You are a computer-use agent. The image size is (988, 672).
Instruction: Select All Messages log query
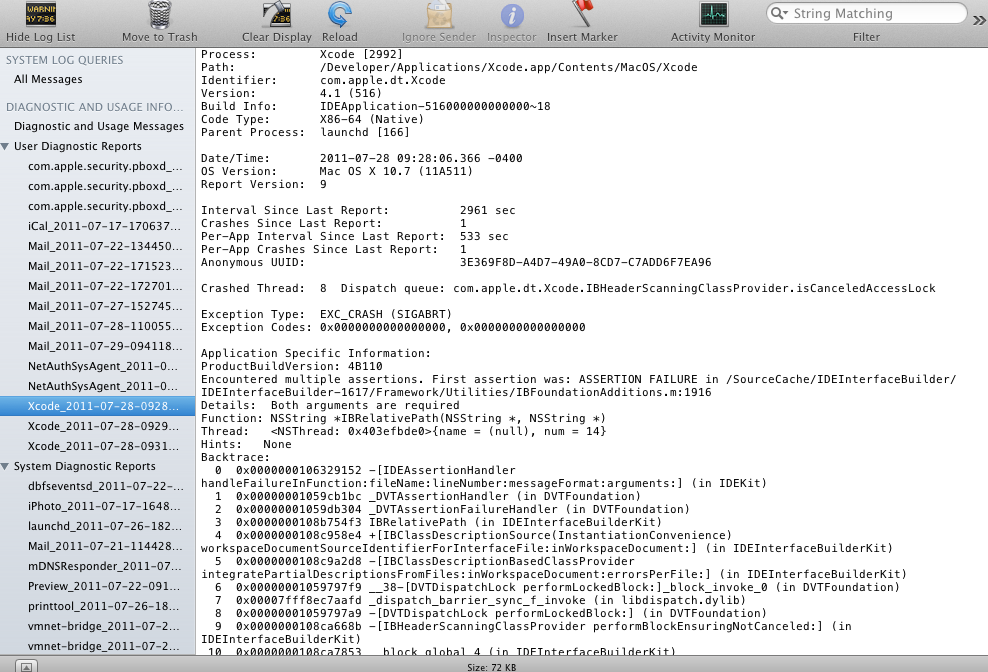point(49,79)
